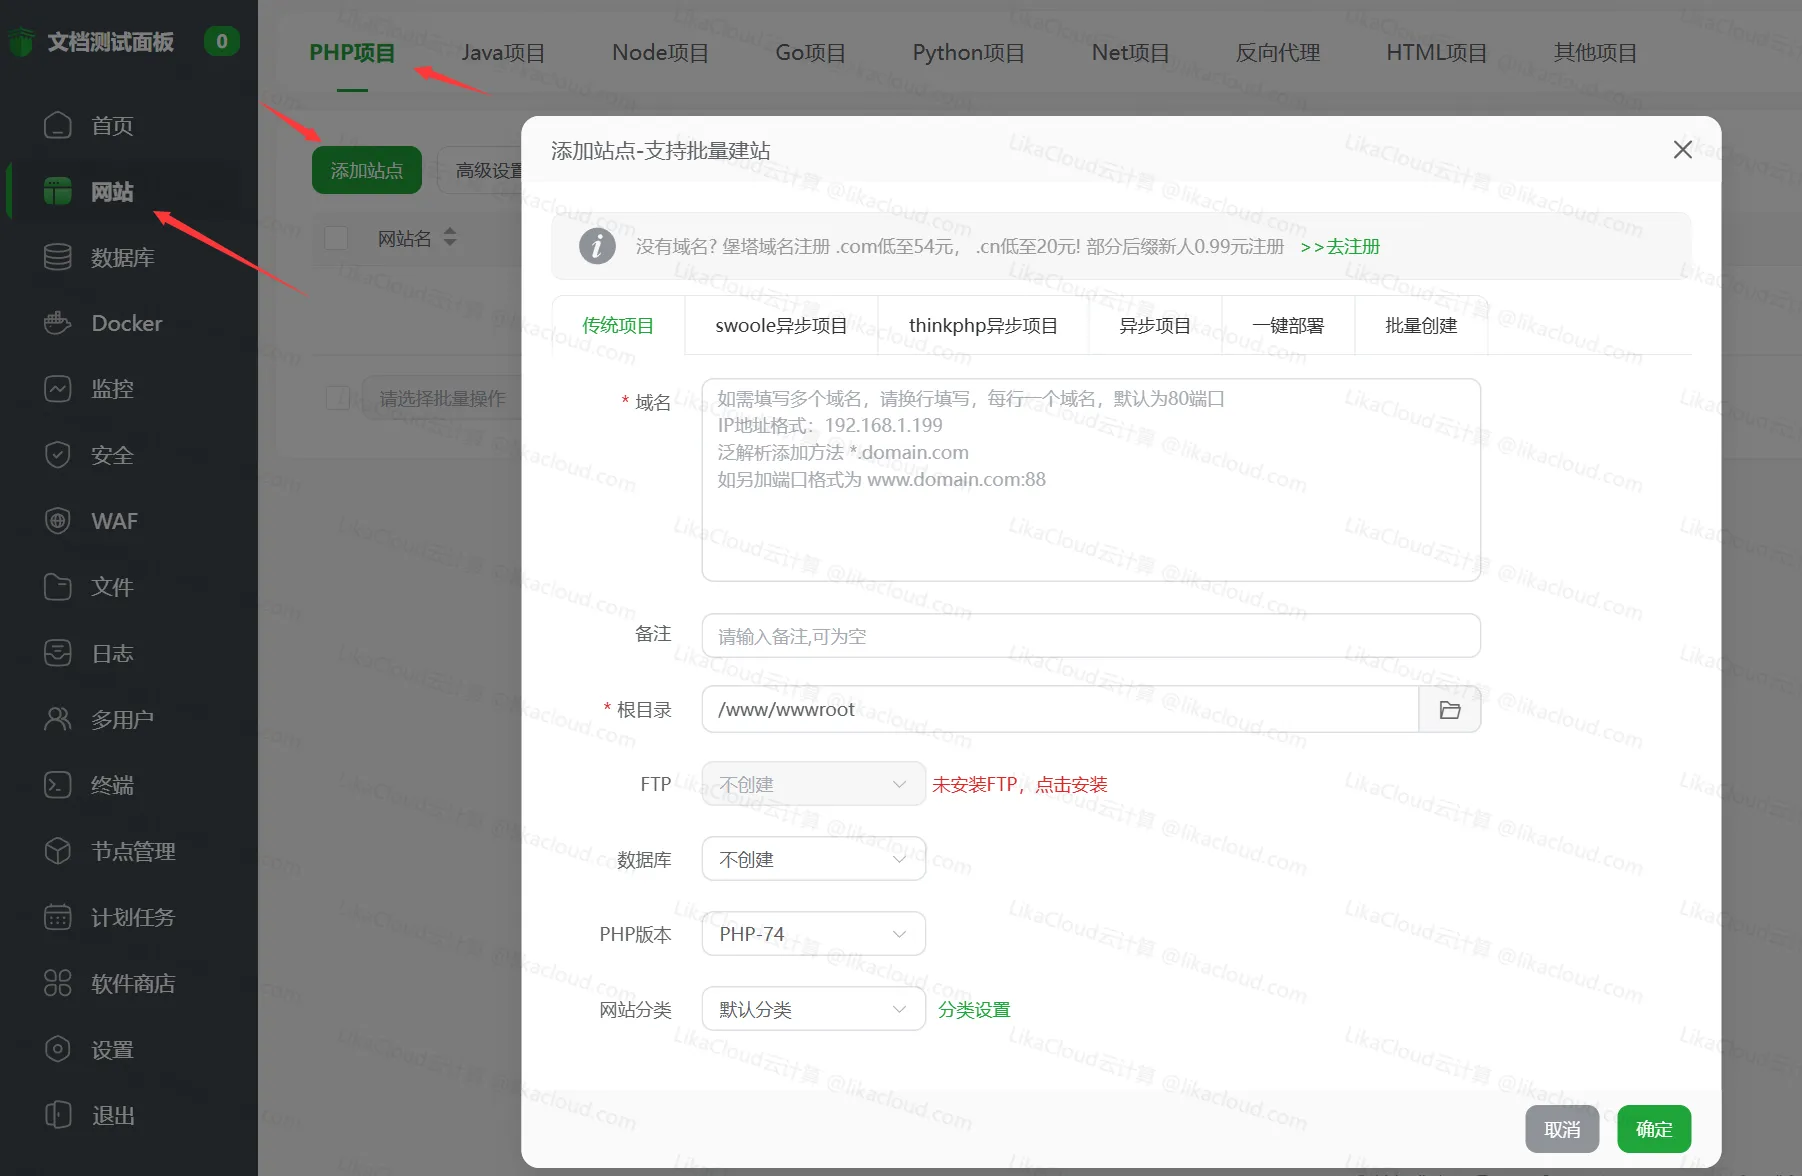The height and width of the screenshot is (1176, 1802).
Task: Toggle the select-all checkbox beside 网站名
Action: (336, 238)
